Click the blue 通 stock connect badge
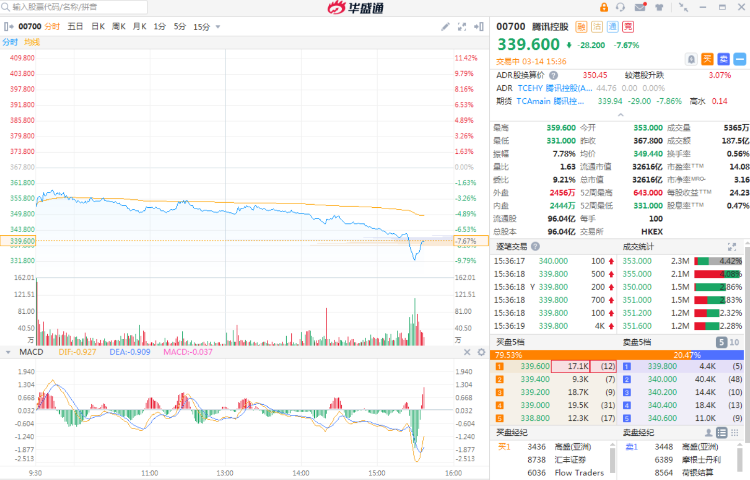This screenshot has width=750, height=480. click(x=613, y=27)
